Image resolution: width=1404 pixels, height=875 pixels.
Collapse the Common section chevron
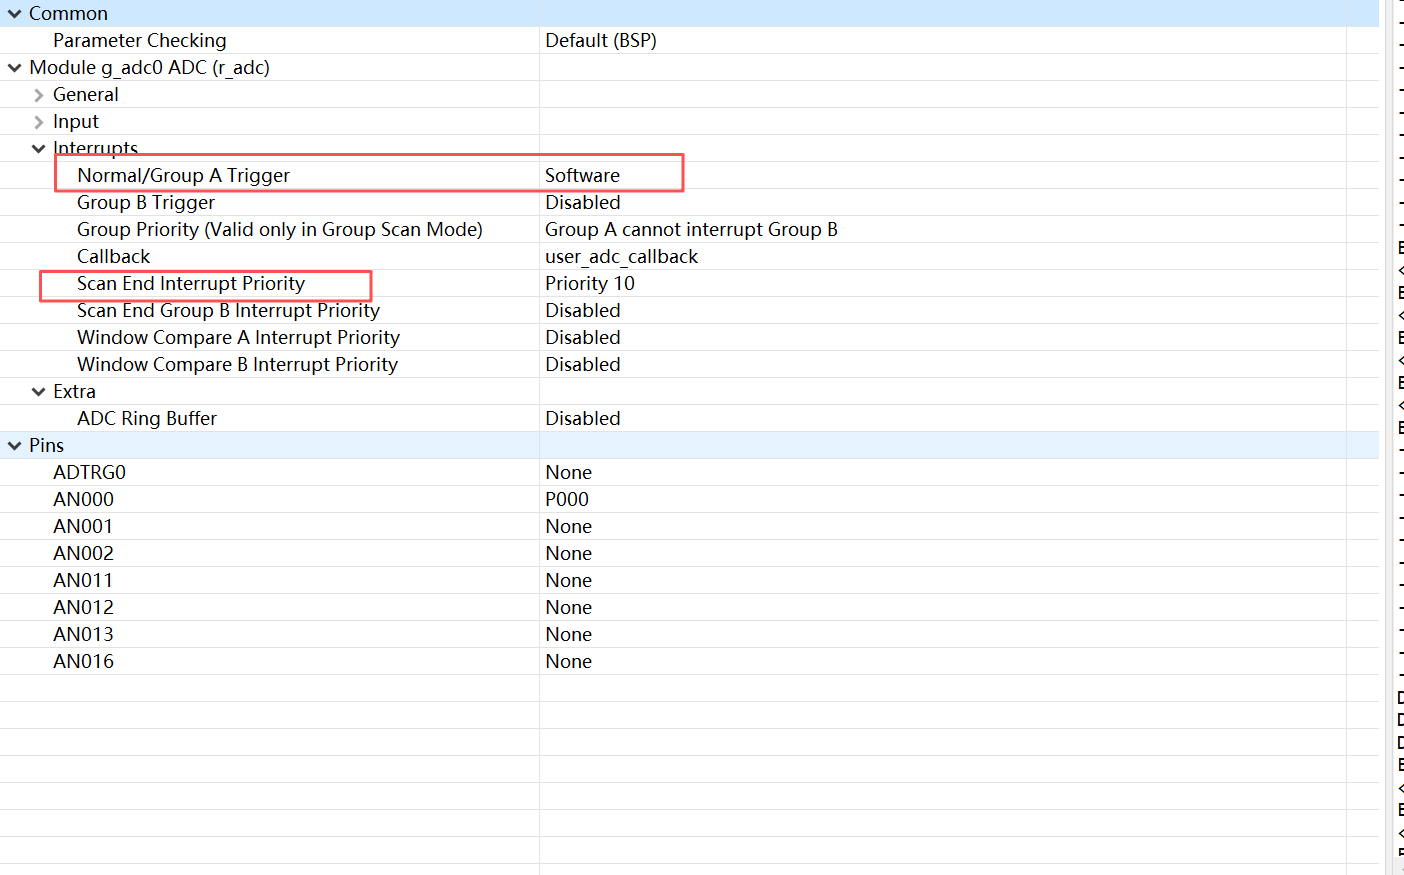pyautogui.click(x=14, y=14)
